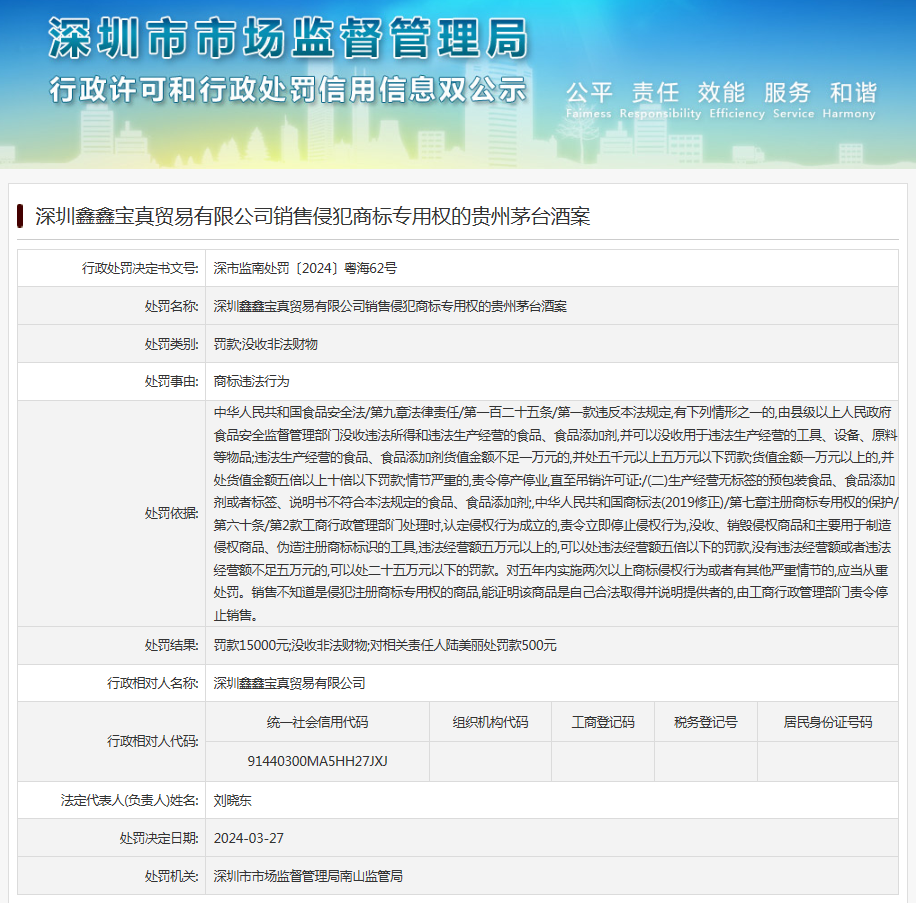916x903 pixels.
Task: Click the 税务登记号 column header
Action: point(706,723)
